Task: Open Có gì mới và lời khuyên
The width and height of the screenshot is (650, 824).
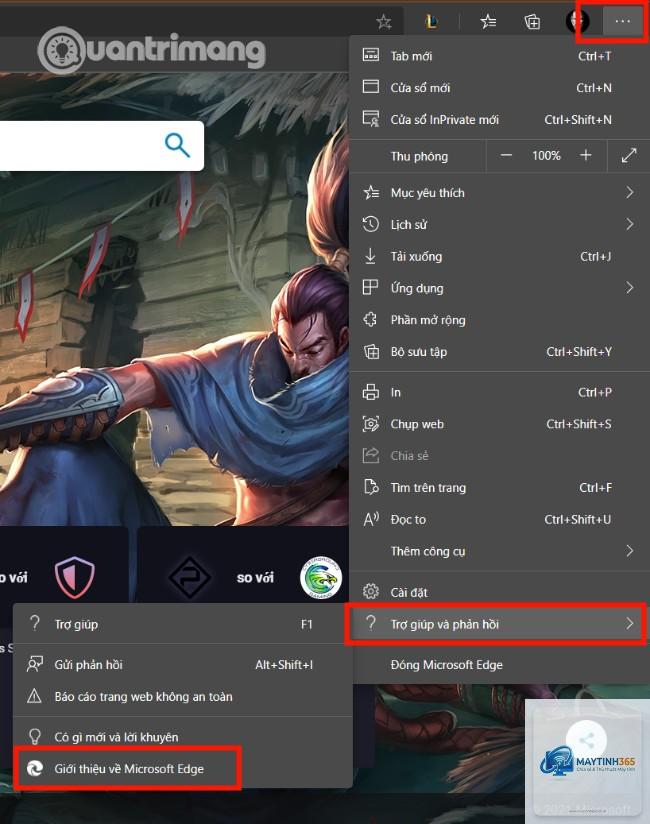Action: pyautogui.click(x=182, y=737)
